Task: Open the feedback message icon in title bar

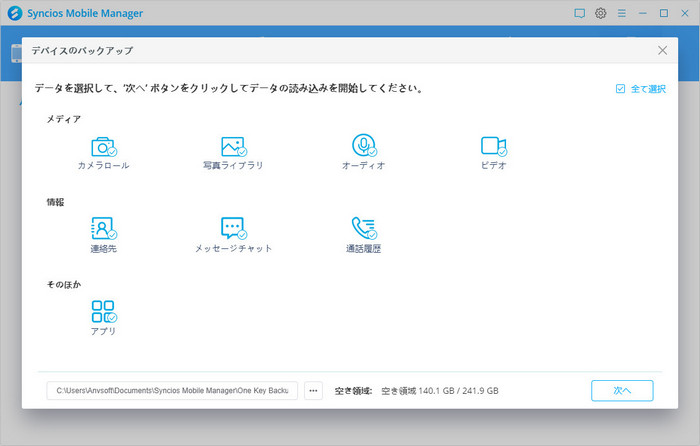Action: coord(579,13)
